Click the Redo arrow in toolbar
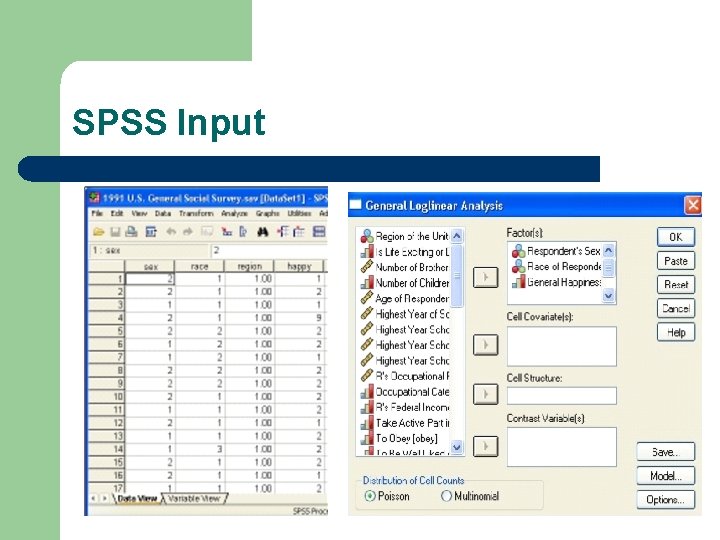Viewport: 720px width, 540px height. (x=187, y=232)
